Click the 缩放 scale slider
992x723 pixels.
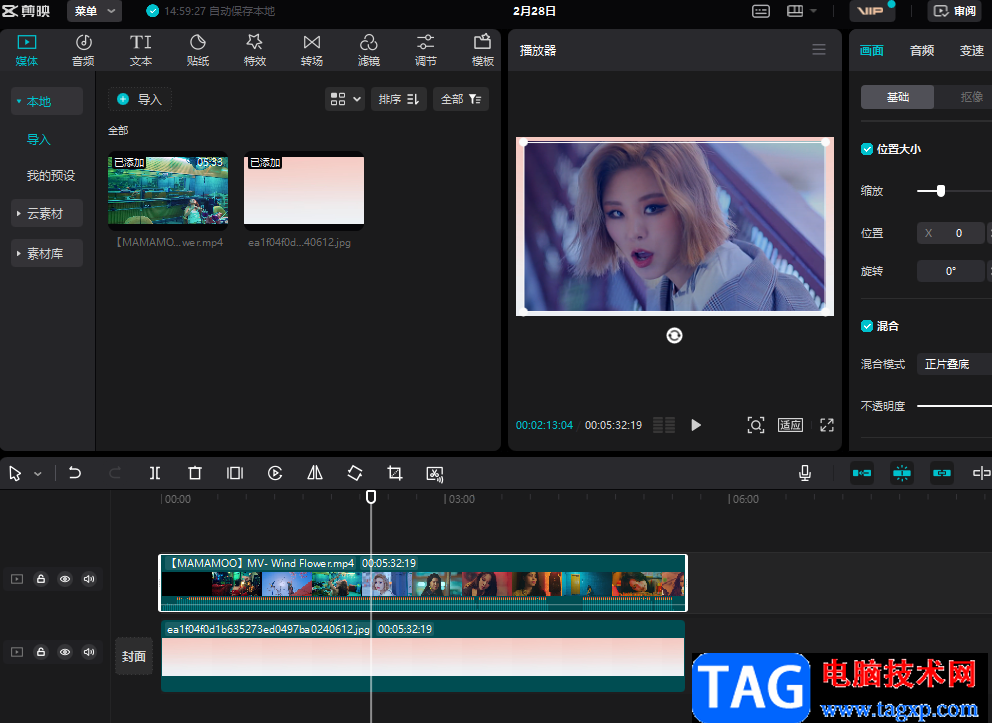941,190
